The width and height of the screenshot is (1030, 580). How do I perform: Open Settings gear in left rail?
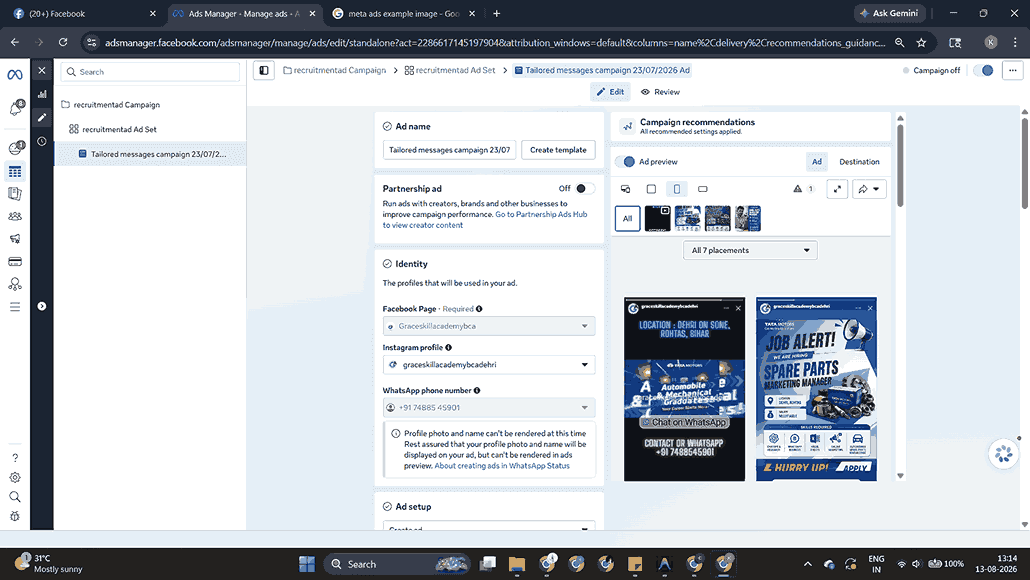tap(15, 478)
